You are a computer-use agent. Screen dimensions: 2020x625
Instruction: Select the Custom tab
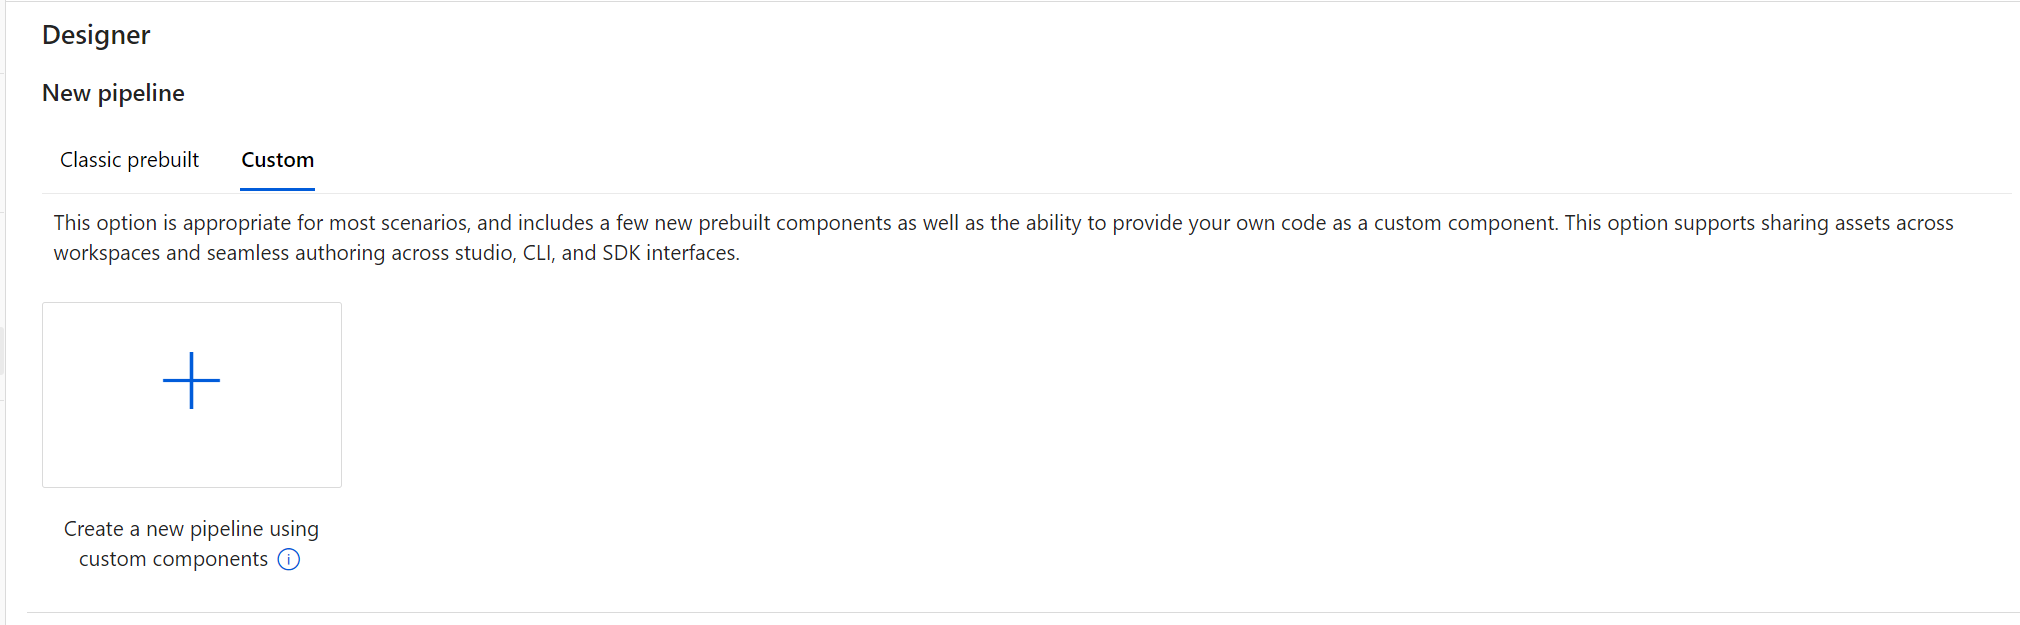(277, 160)
